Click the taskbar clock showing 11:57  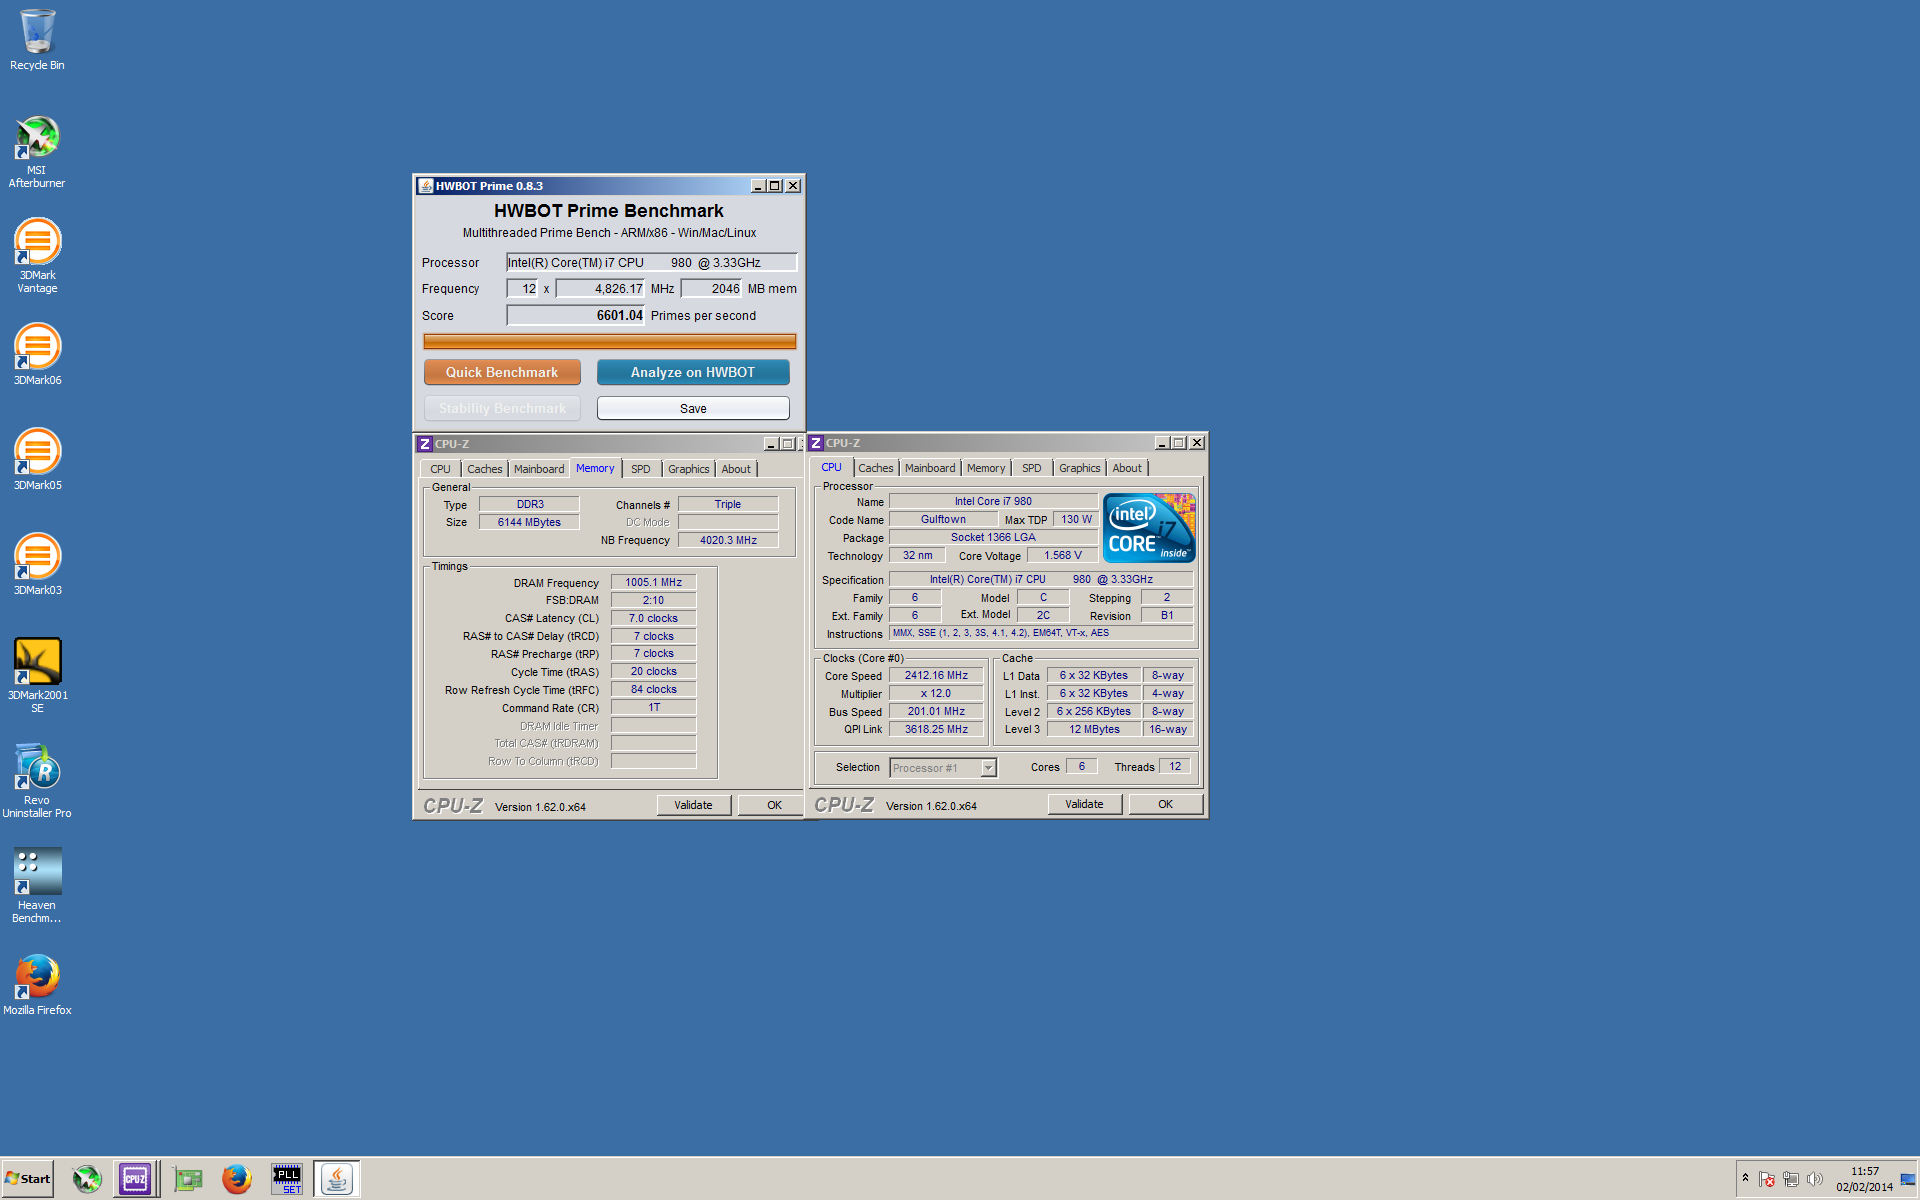coord(1864,1179)
